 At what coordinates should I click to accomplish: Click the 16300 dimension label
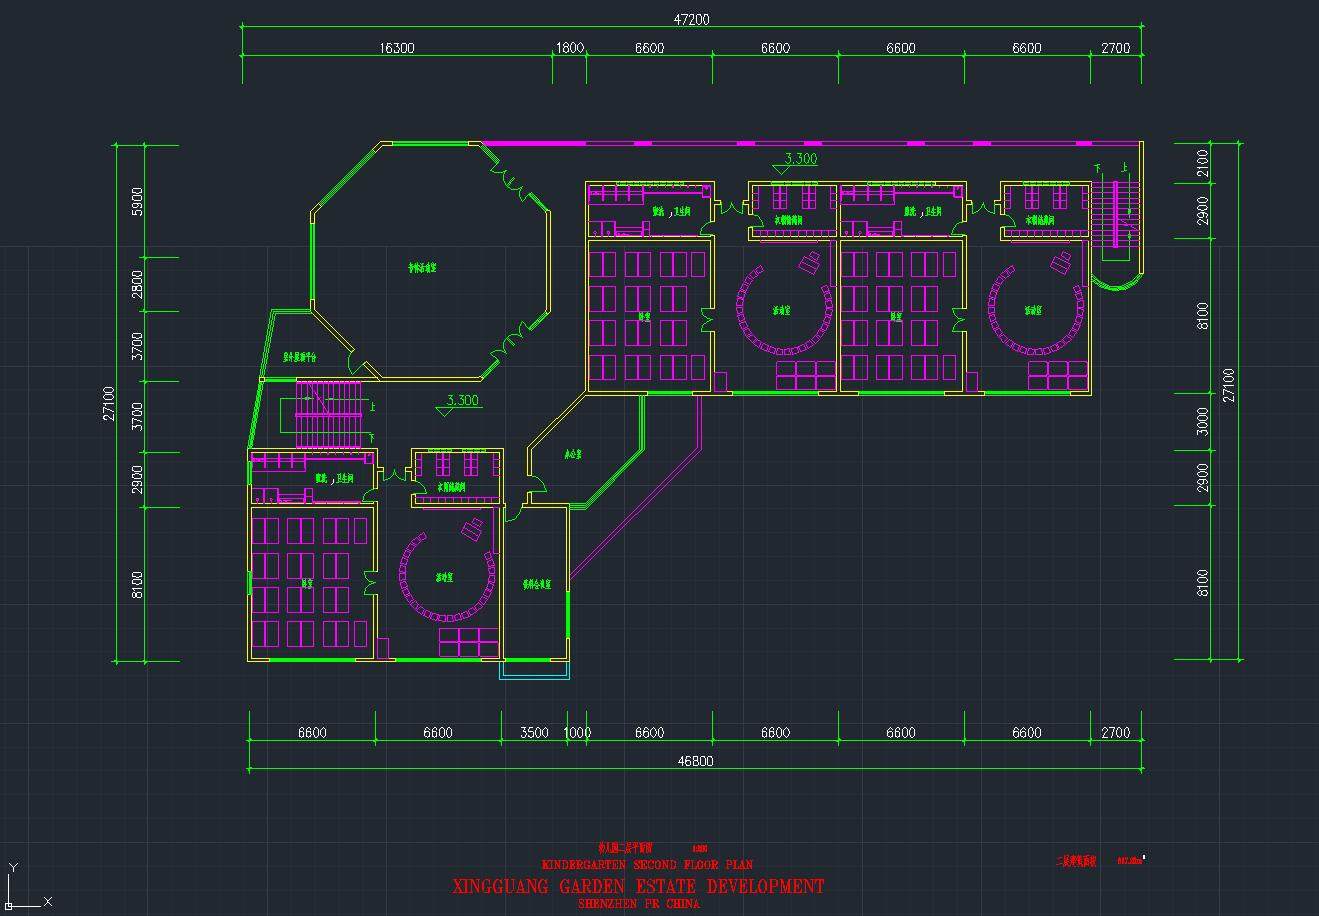pyautogui.click(x=396, y=48)
